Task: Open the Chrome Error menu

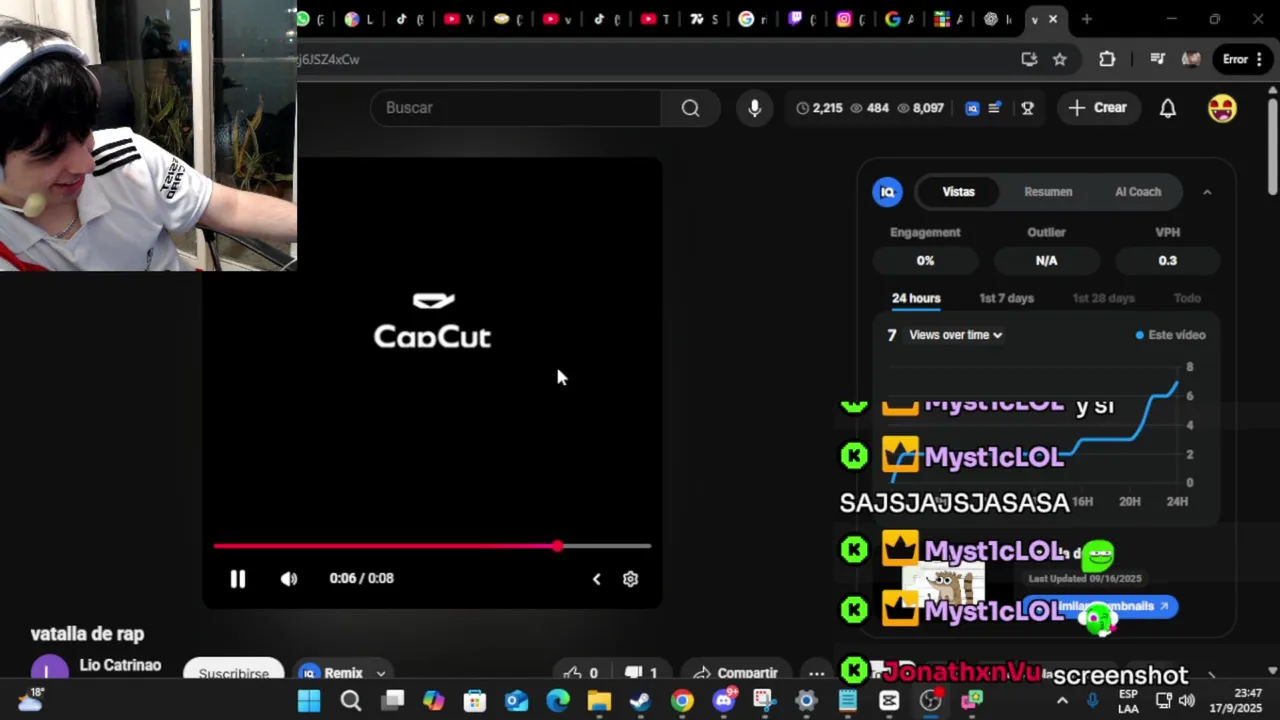Action: 1241,59
